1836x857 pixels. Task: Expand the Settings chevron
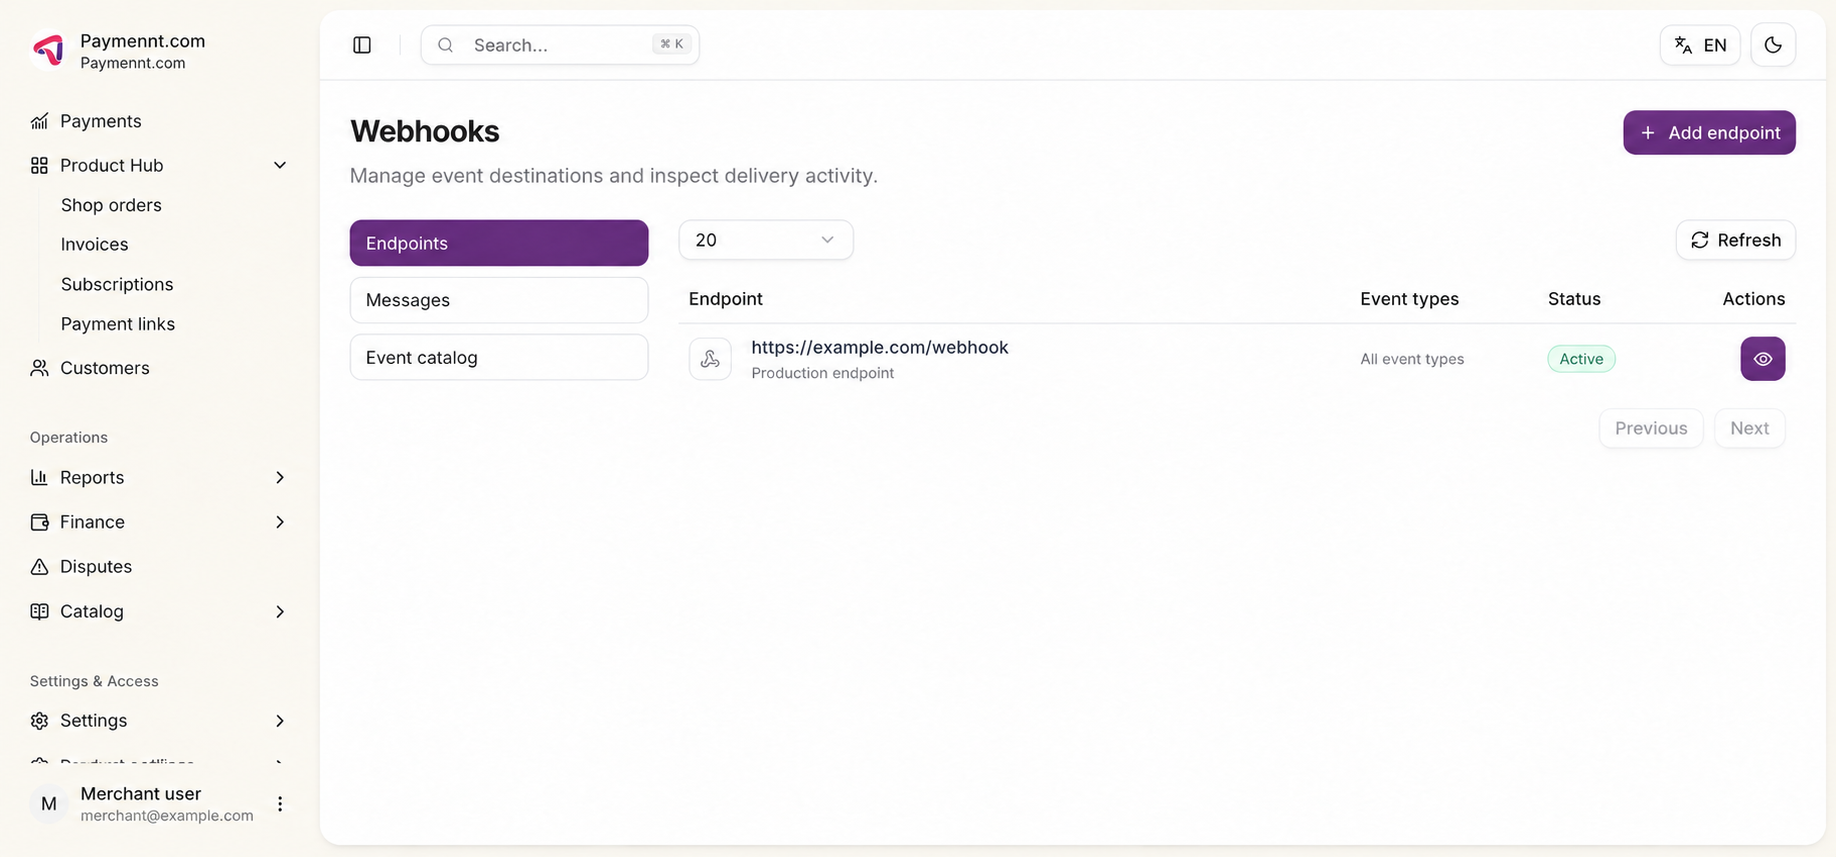[x=280, y=720]
